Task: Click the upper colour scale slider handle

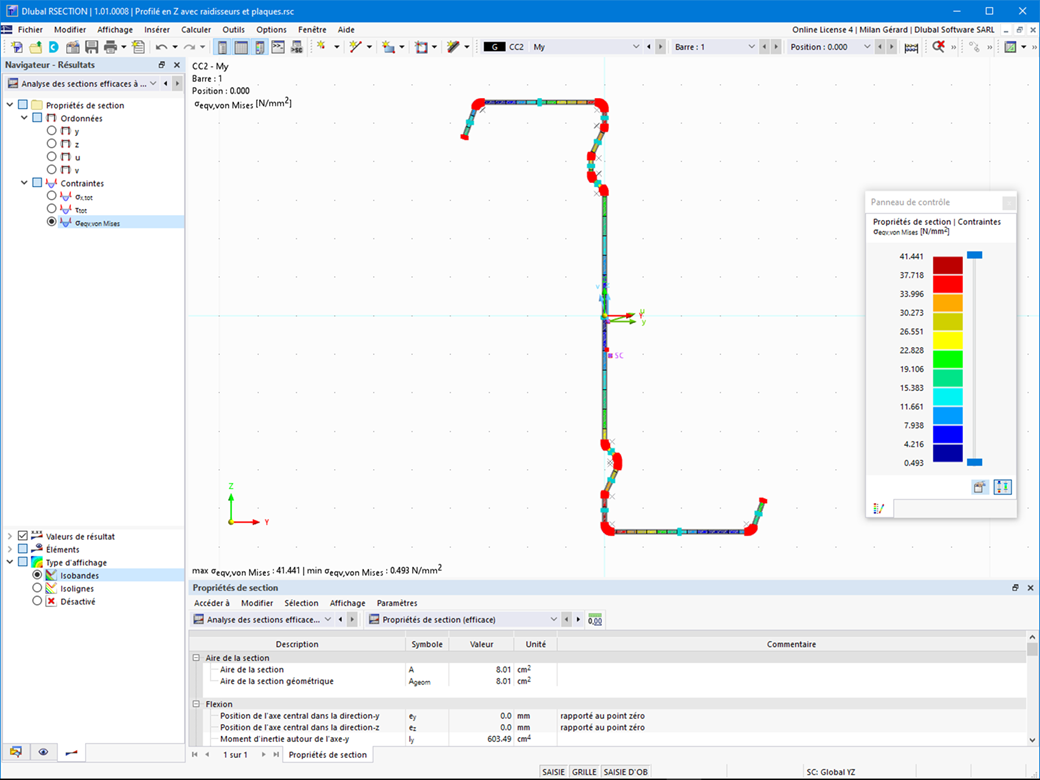Action: pos(974,255)
